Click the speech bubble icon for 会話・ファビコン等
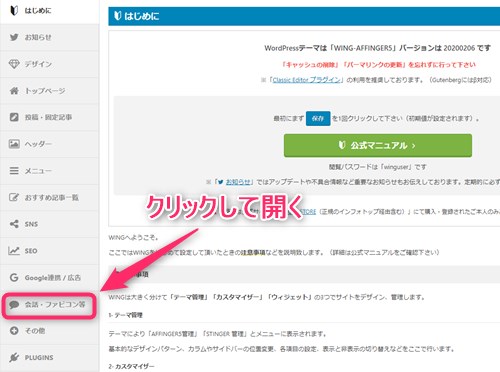The height and width of the screenshot is (372, 500). coord(14,304)
